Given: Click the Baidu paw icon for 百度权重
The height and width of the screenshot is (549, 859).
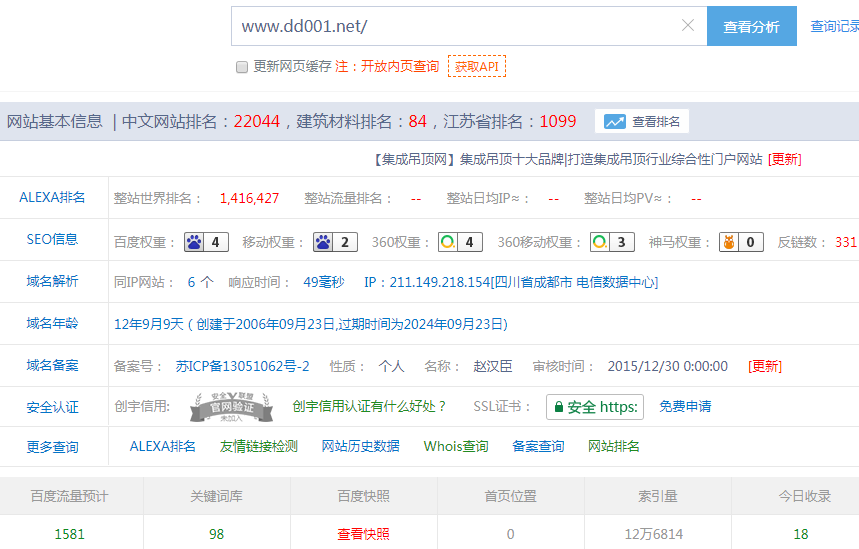Looking at the screenshot, I should [x=194, y=242].
